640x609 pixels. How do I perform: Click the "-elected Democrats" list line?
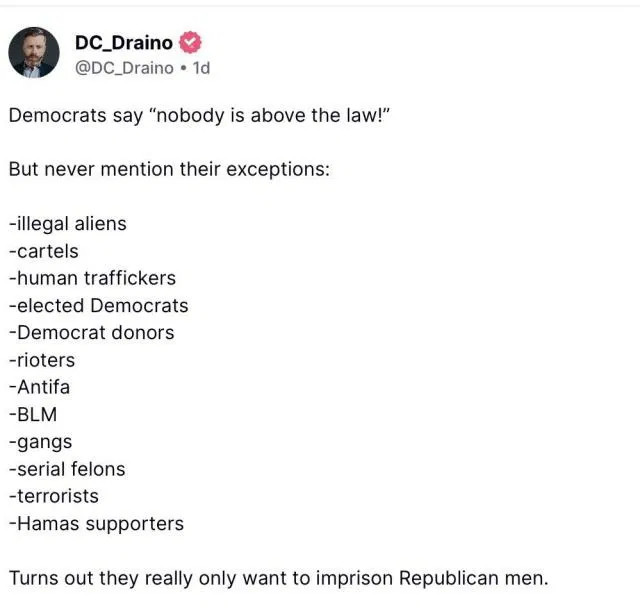click(x=98, y=305)
